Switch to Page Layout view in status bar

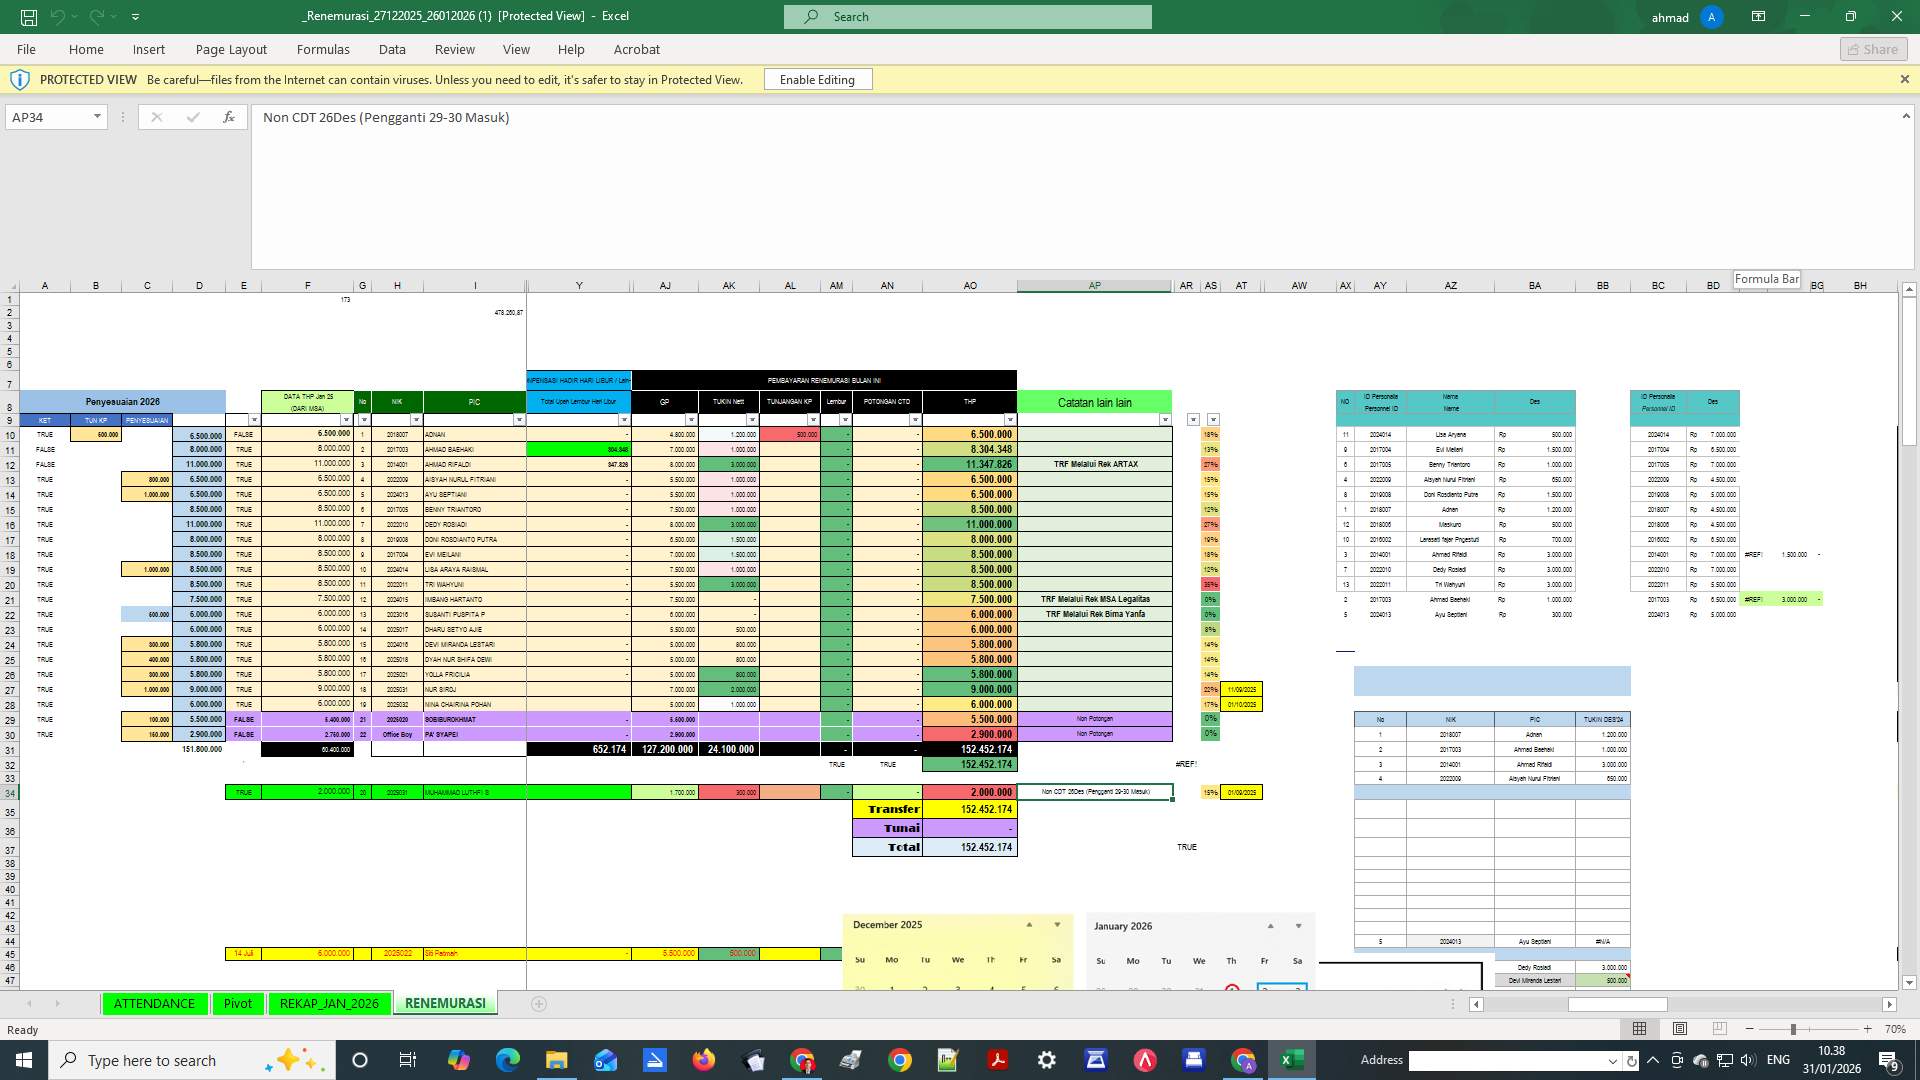(x=1678, y=1028)
